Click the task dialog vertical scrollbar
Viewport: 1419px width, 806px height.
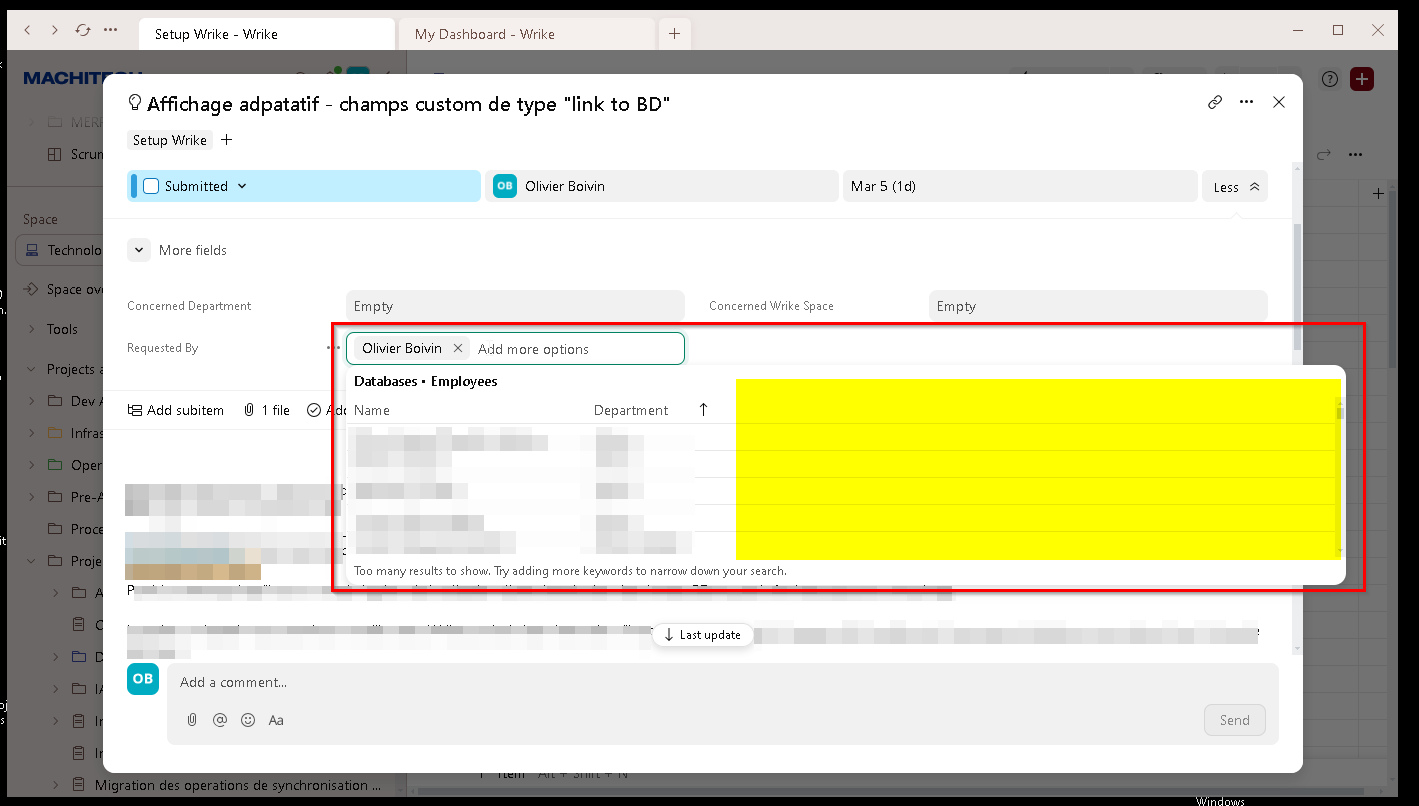1298,285
